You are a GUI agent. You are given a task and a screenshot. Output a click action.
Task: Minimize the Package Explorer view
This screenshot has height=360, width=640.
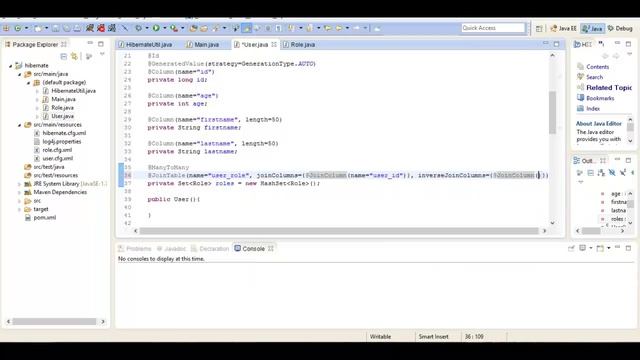tap(90, 43)
